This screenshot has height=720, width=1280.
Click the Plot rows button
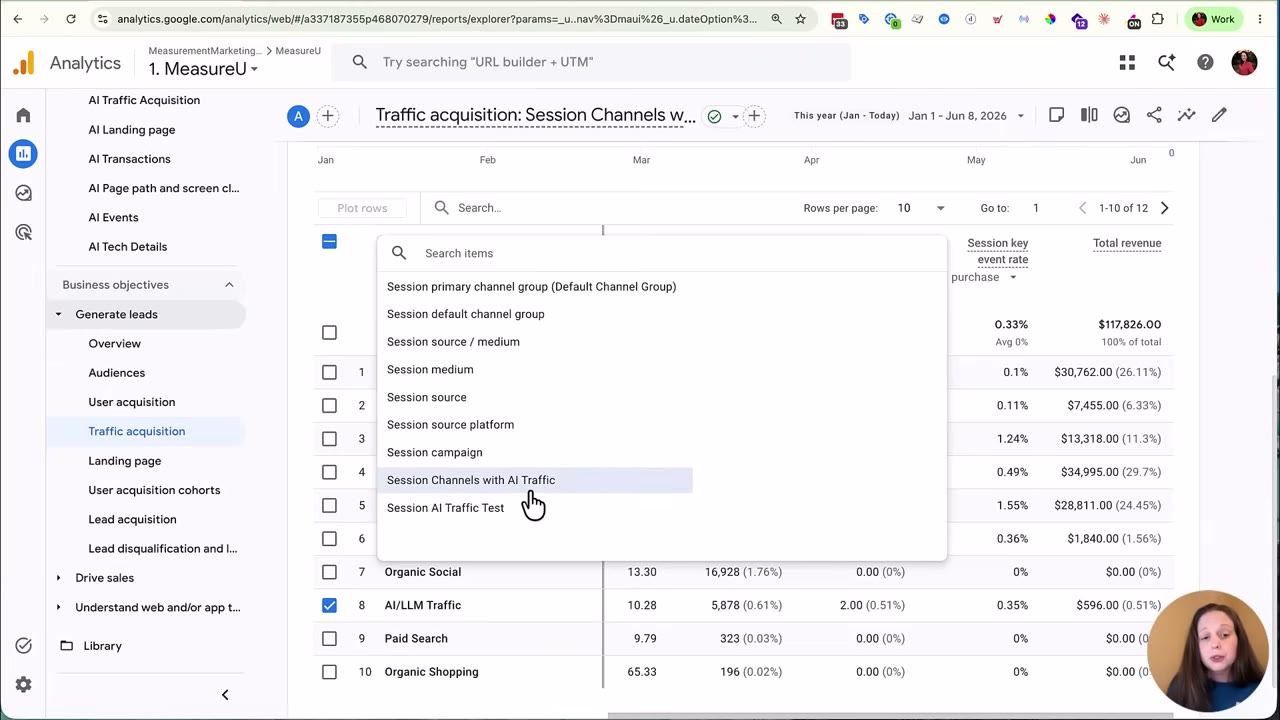click(x=362, y=208)
